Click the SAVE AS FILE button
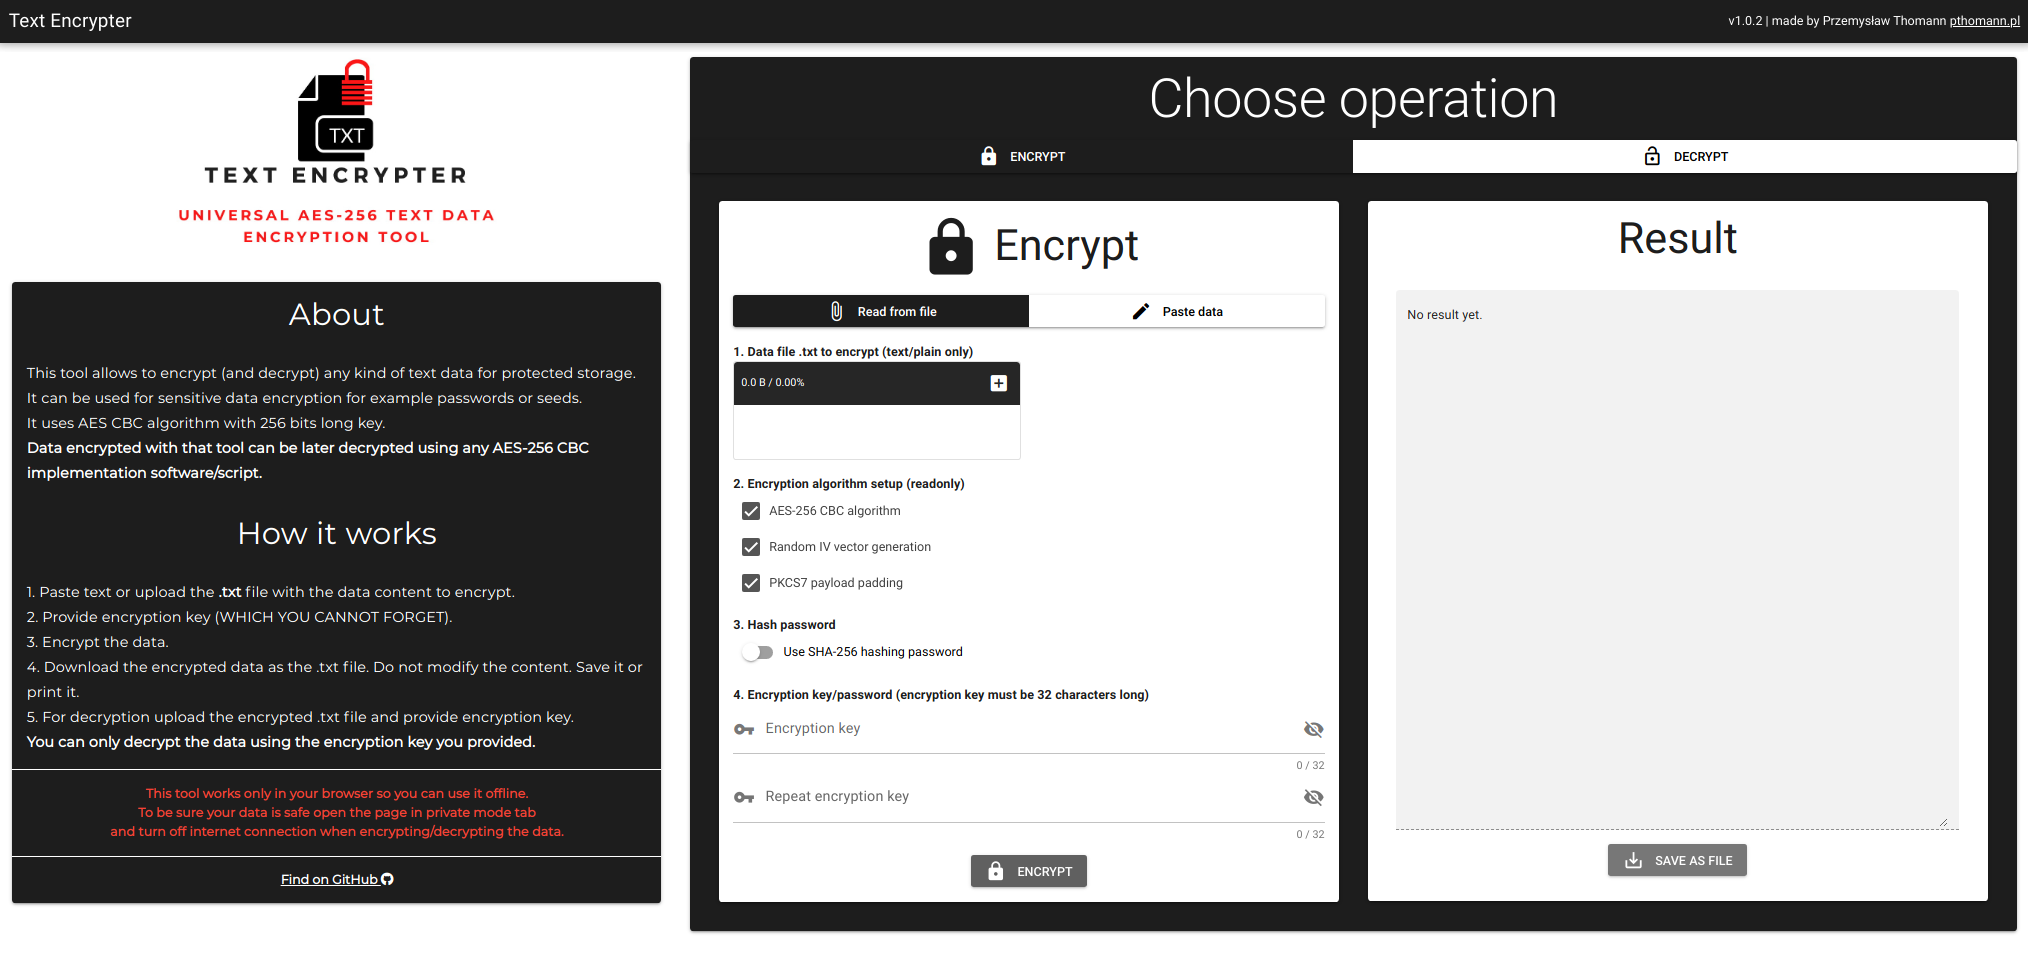The height and width of the screenshot is (971, 2028). pos(1677,860)
